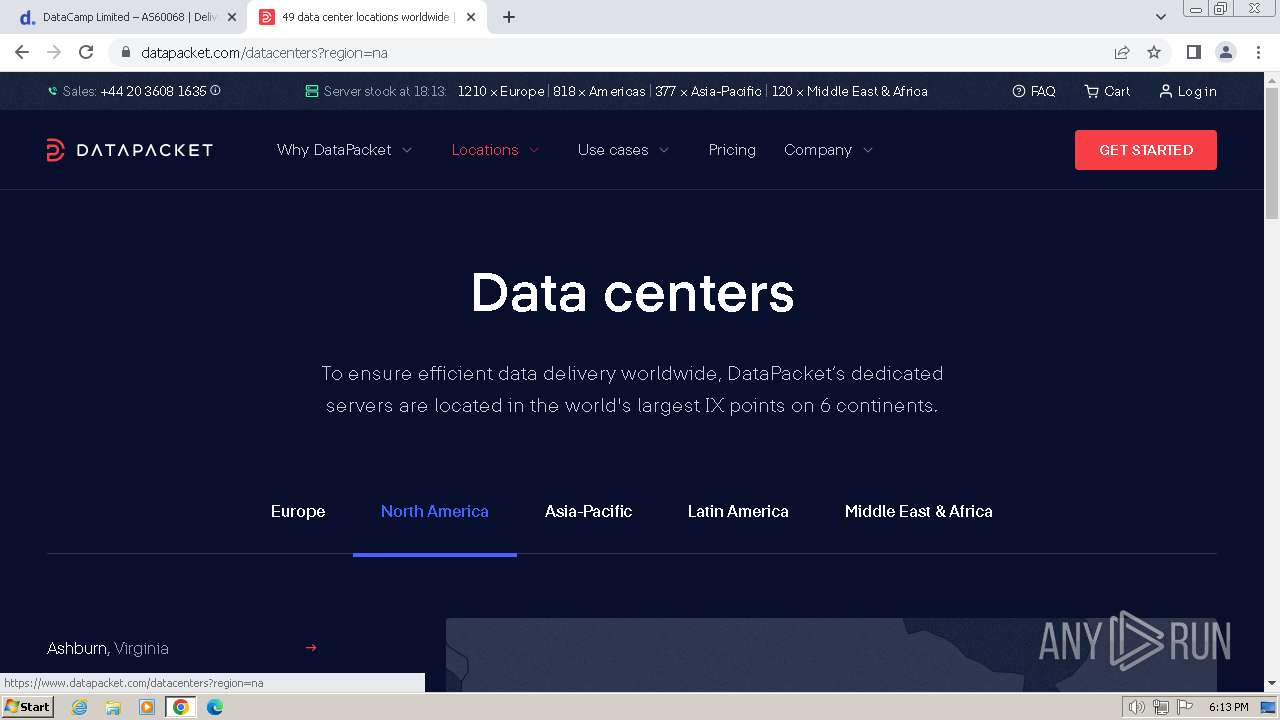Open the Ashburn, Virginia location
This screenshot has width=1280, height=720.
click(181, 648)
